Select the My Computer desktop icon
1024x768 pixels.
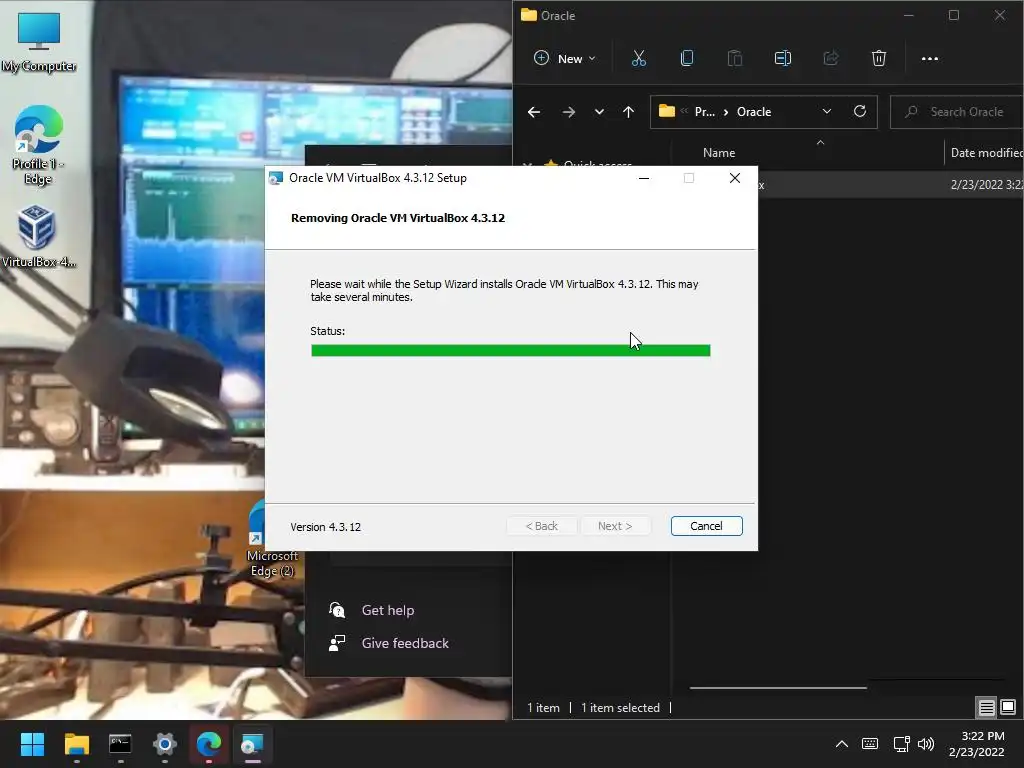[39, 43]
